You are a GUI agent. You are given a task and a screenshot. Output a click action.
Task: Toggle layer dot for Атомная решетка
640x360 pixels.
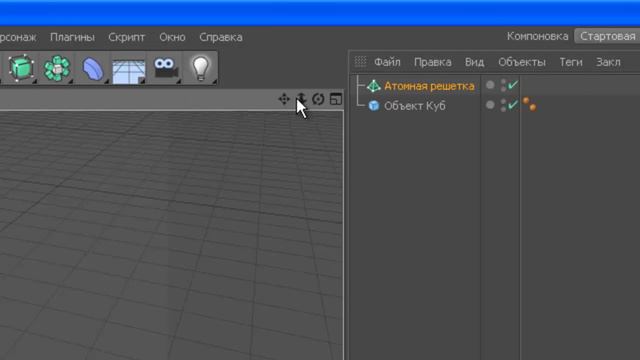pos(490,85)
